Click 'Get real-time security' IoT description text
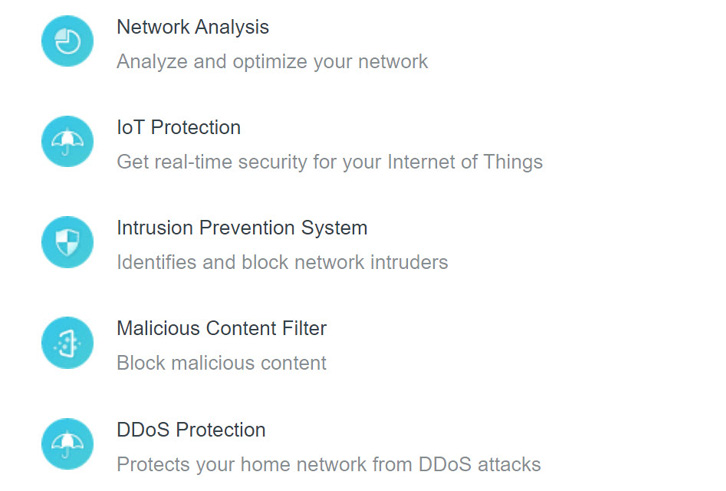The image size is (726, 491). (330, 163)
